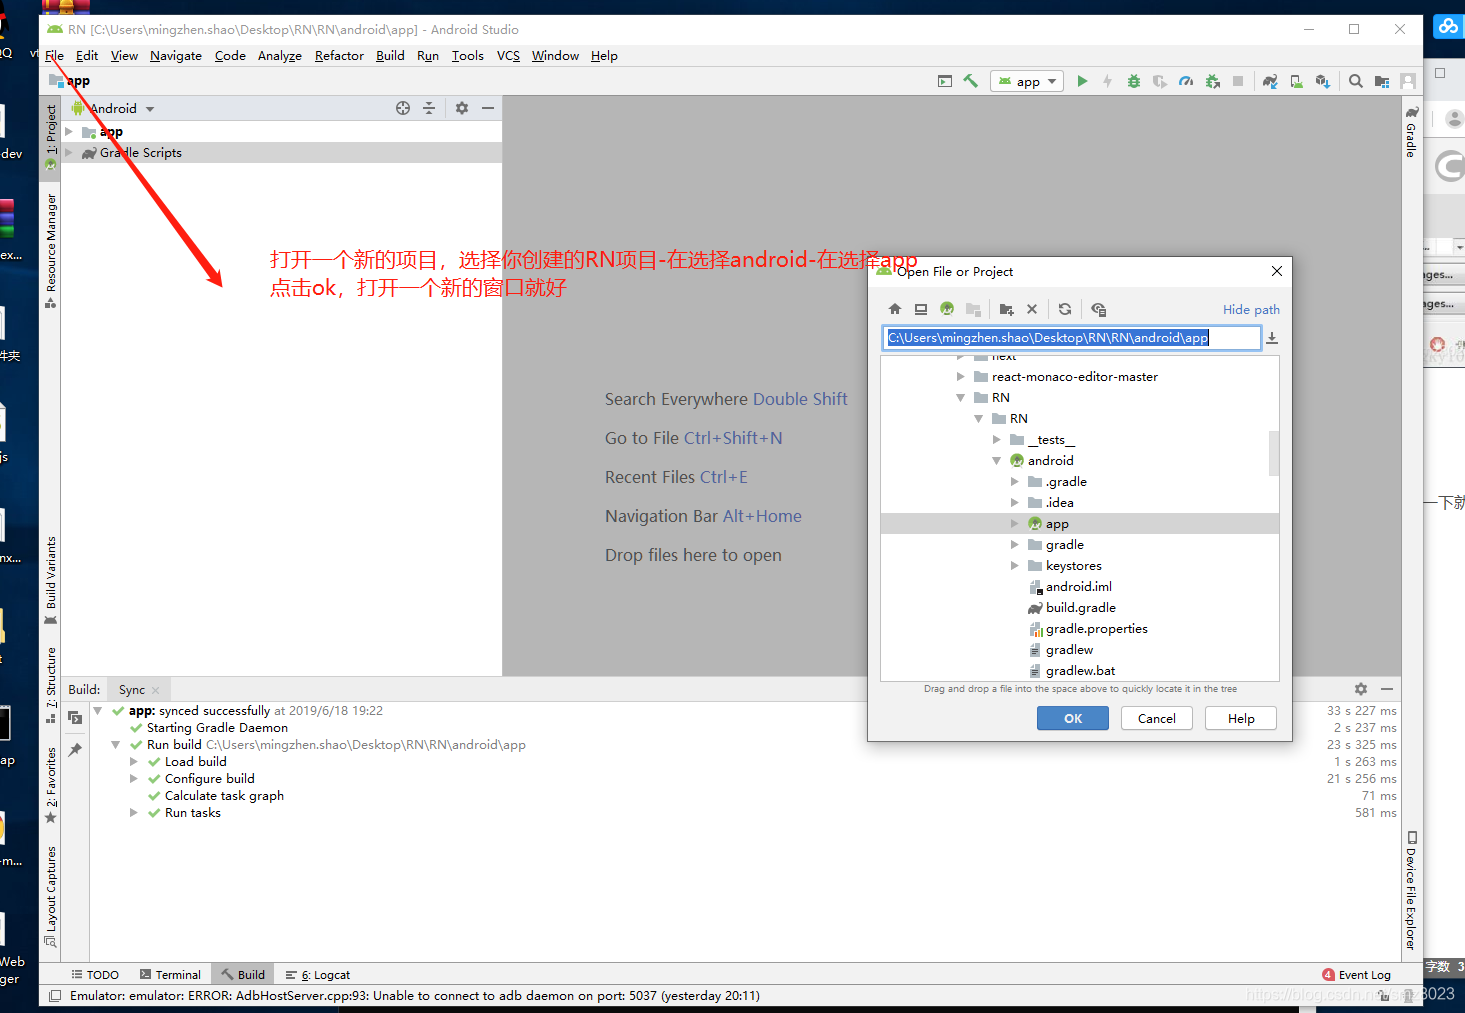The width and height of the screenshot is (1465, 1013).
Task: Open Project panel gear settings
Action: tap(462, 108)
